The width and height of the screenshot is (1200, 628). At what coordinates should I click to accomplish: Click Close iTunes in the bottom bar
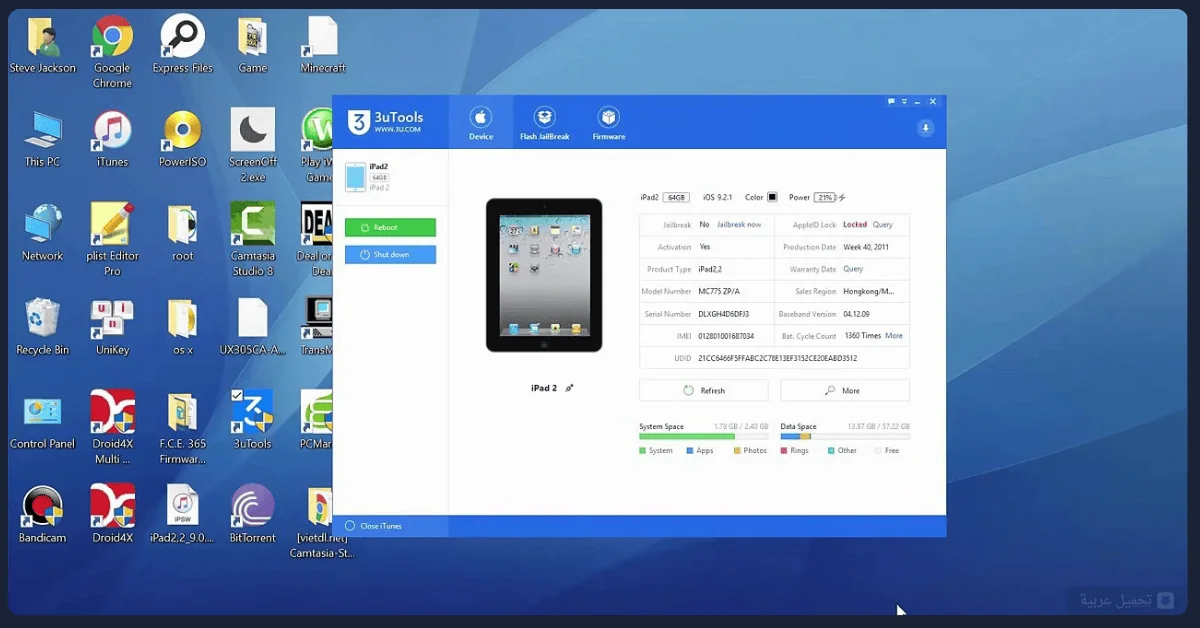(x=374, y=526)
